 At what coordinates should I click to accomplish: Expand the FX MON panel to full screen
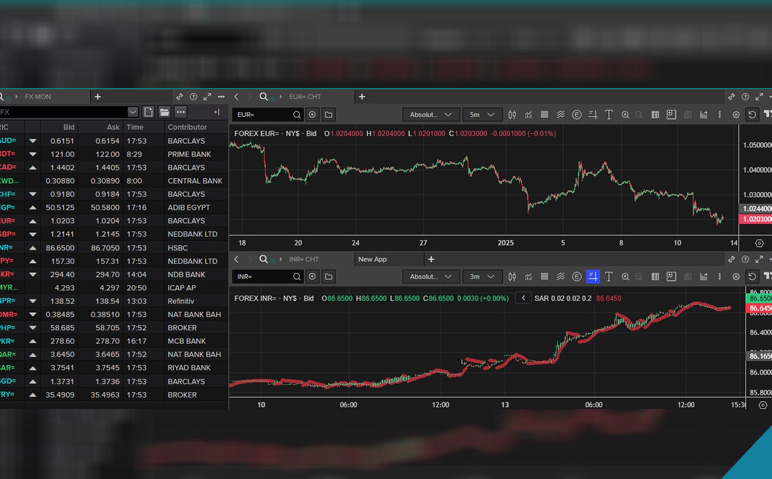point(207,96)
